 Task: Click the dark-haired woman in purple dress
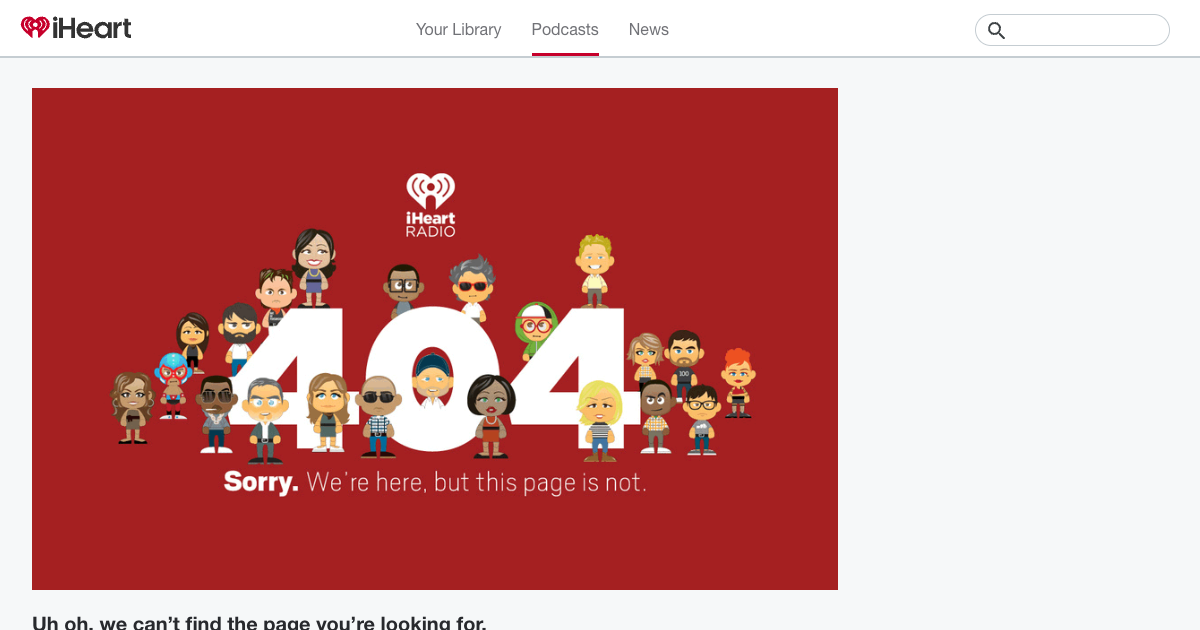tap(314, 268)
